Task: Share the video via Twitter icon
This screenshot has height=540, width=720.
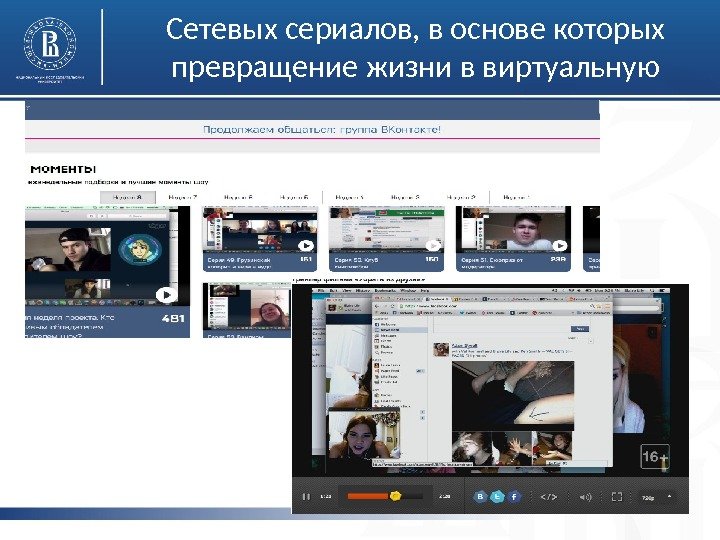Action: click(x=497, y=496)
